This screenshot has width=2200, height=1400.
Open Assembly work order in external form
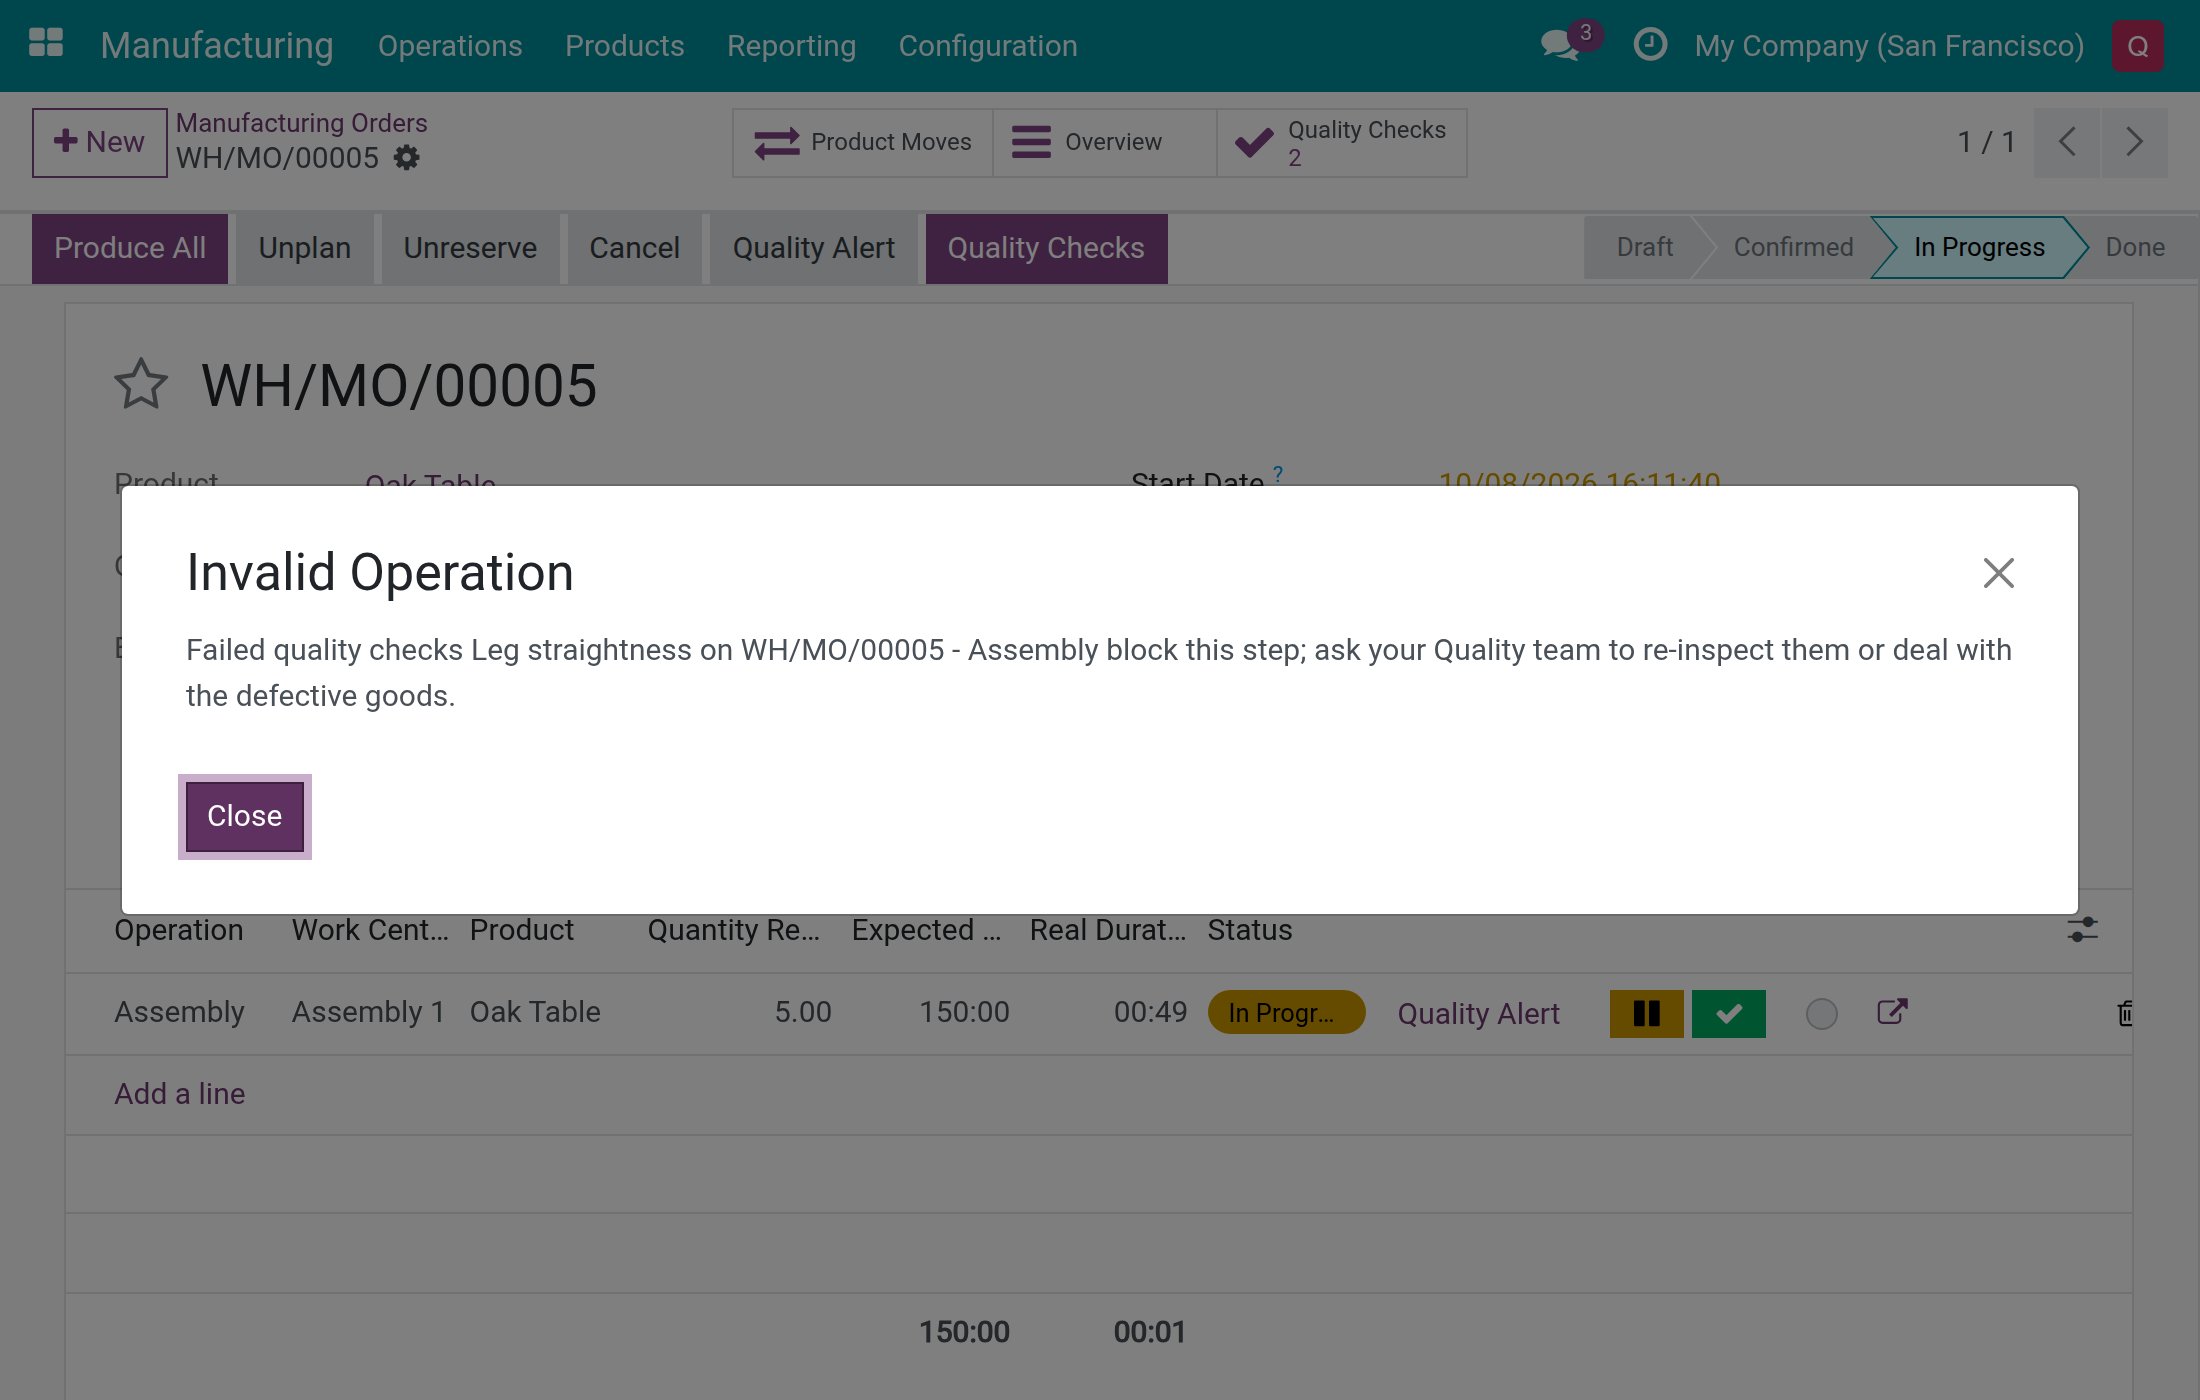(1892, 1012)
